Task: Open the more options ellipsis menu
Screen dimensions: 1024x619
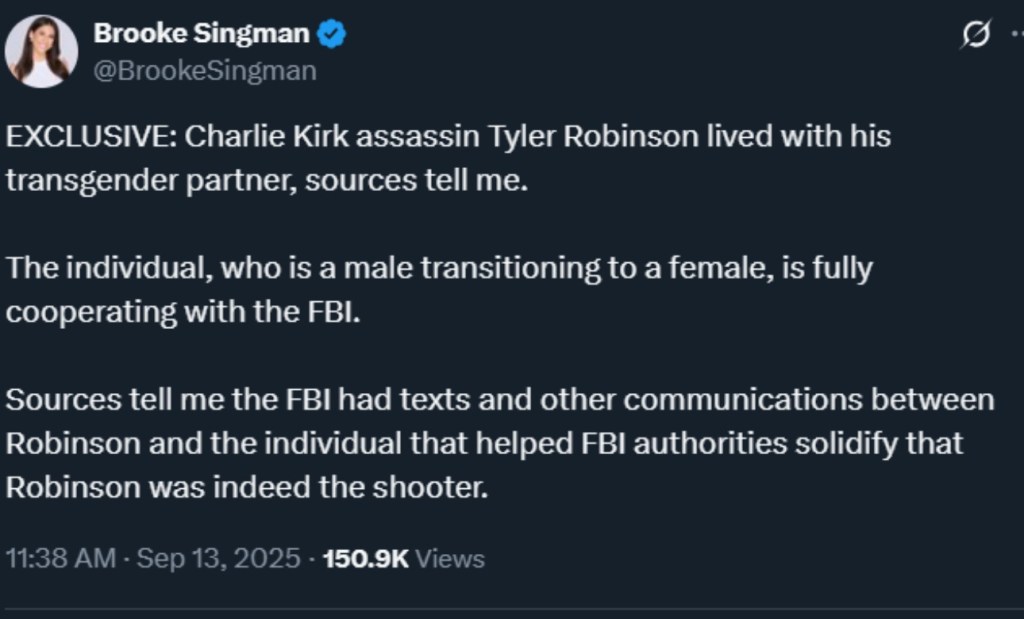Action: tap(1015, 34)
